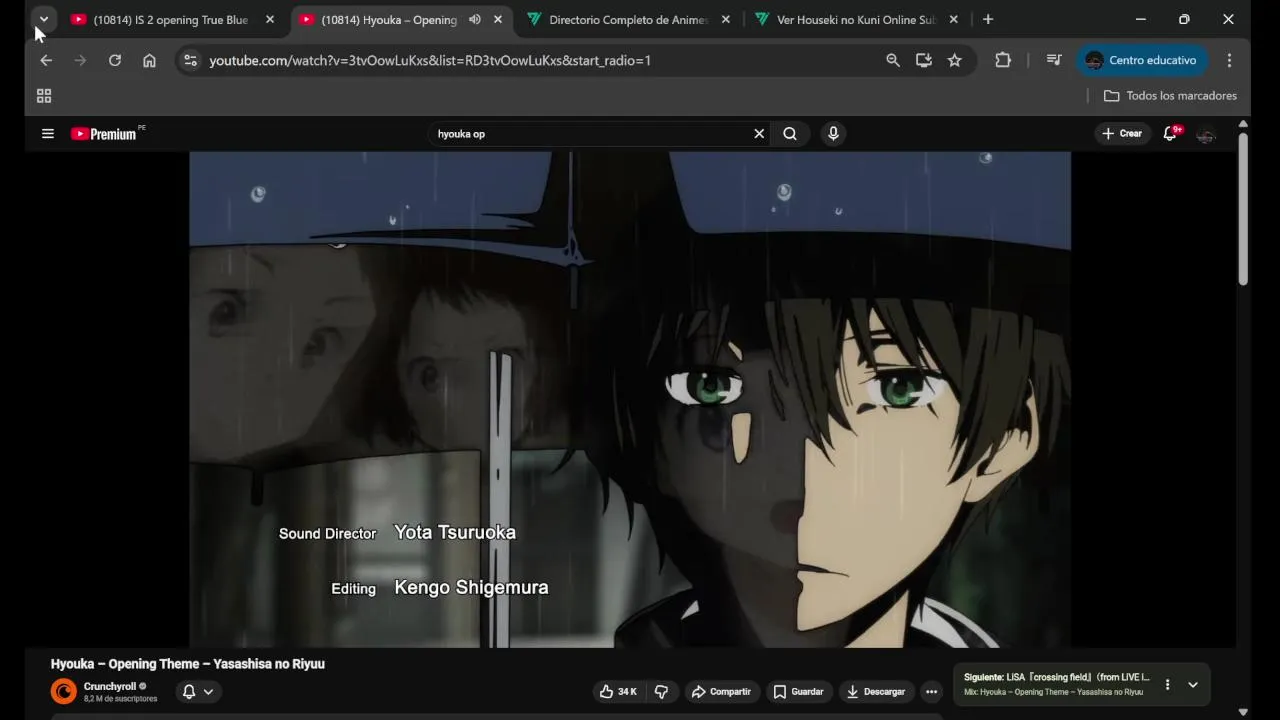Open the Todos los marcadores folder
Viewport: 1280px width, 720px height.
coord(1170,96)
